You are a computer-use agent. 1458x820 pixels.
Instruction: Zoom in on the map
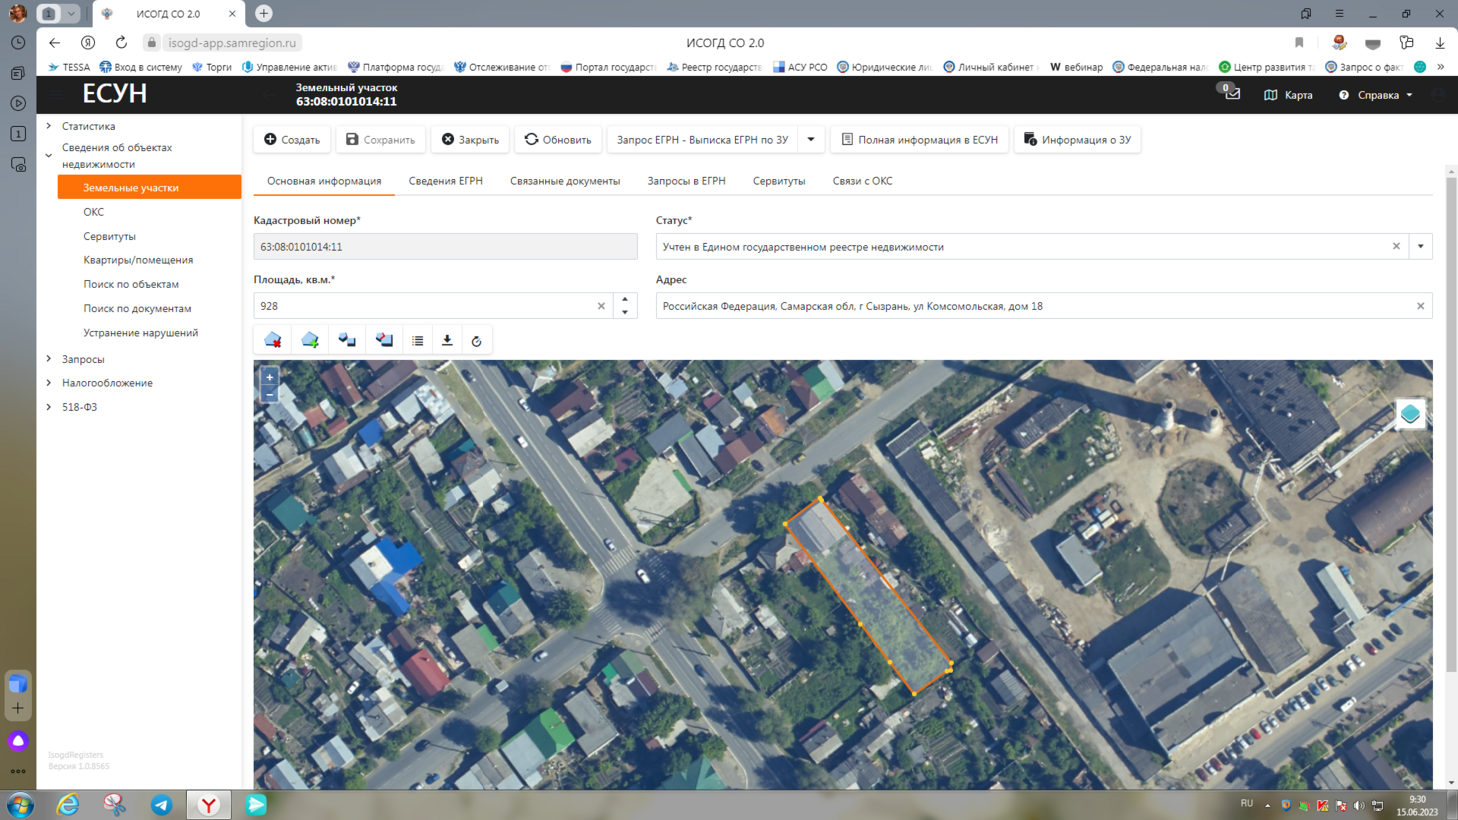click(x=269, y=377)
